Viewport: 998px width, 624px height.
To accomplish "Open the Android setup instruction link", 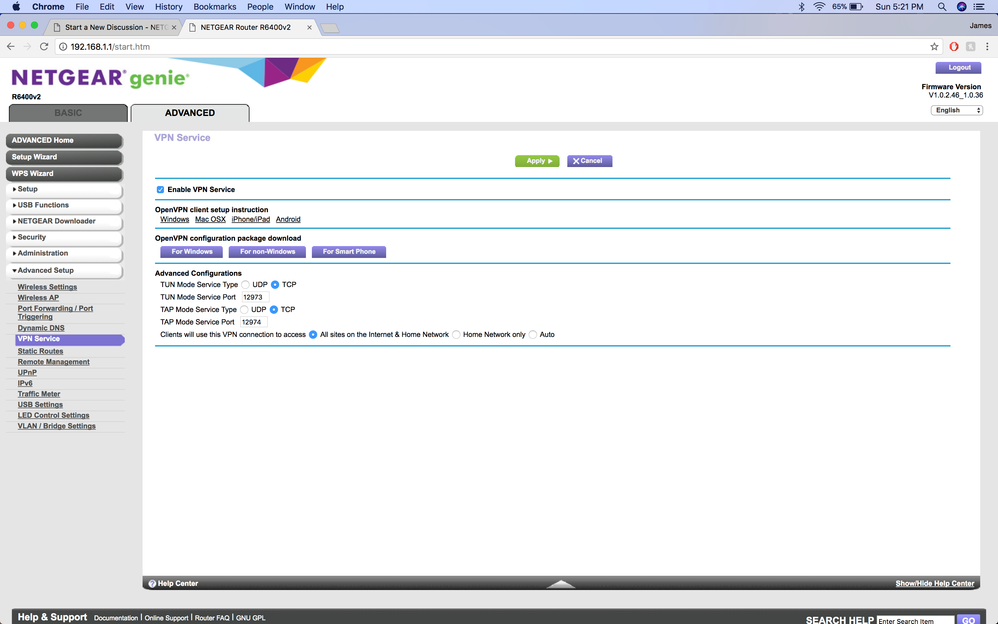I will tap(288, 219).
